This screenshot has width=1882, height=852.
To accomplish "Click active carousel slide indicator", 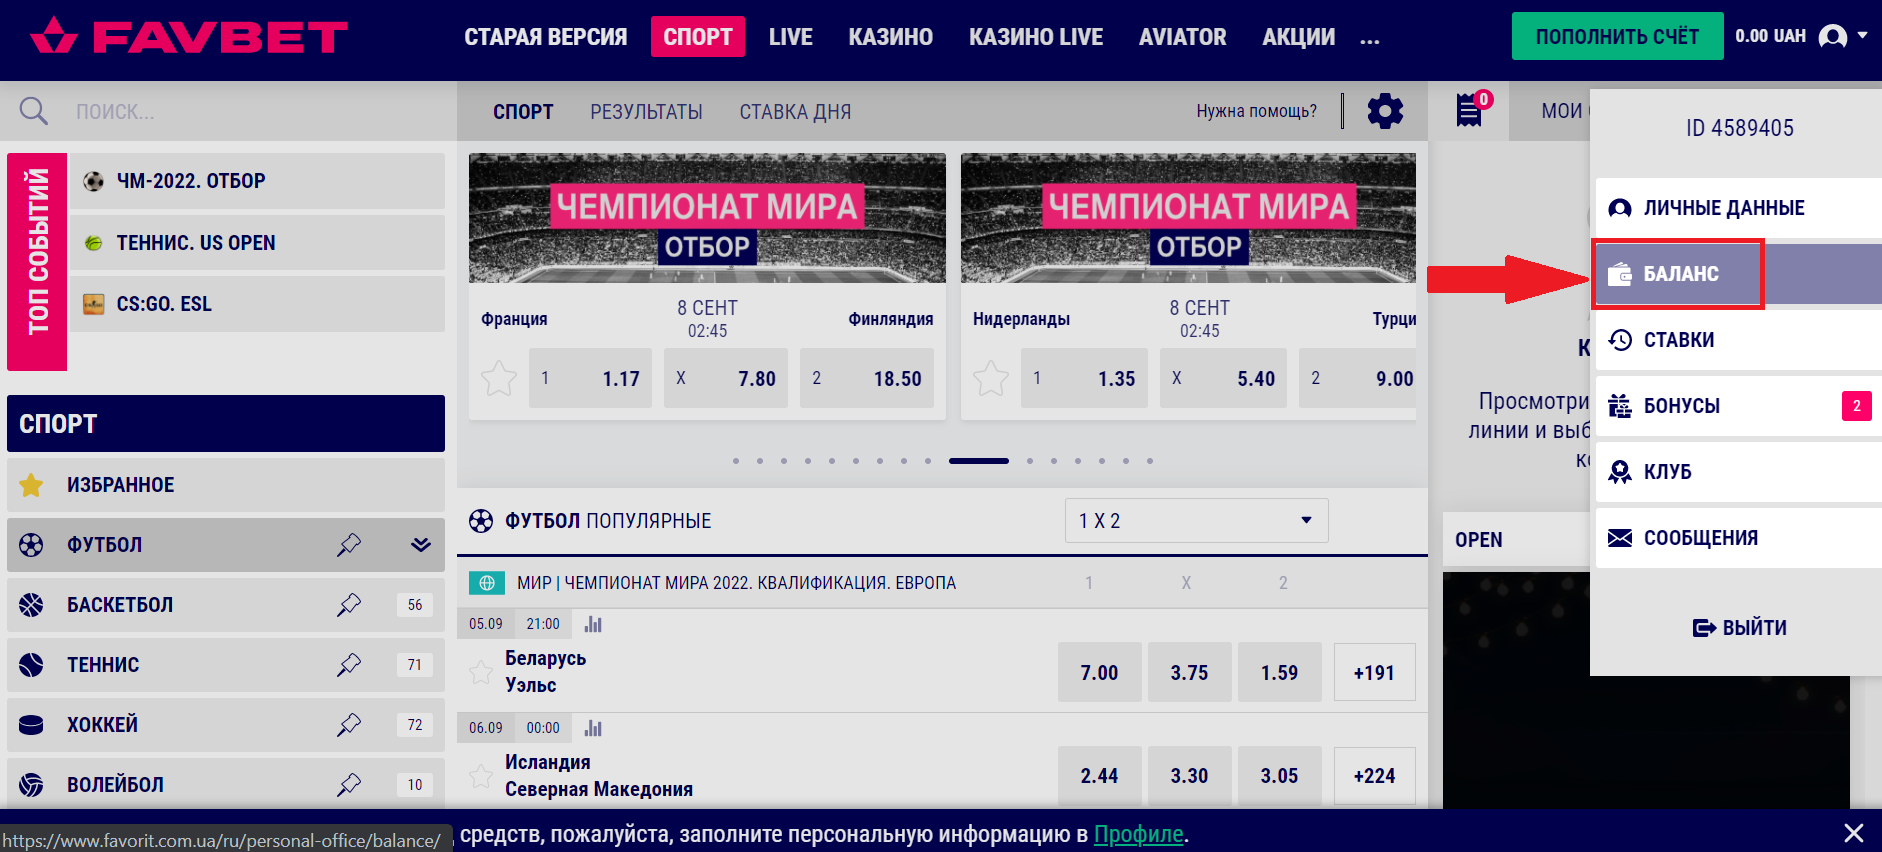I will 979,461.
